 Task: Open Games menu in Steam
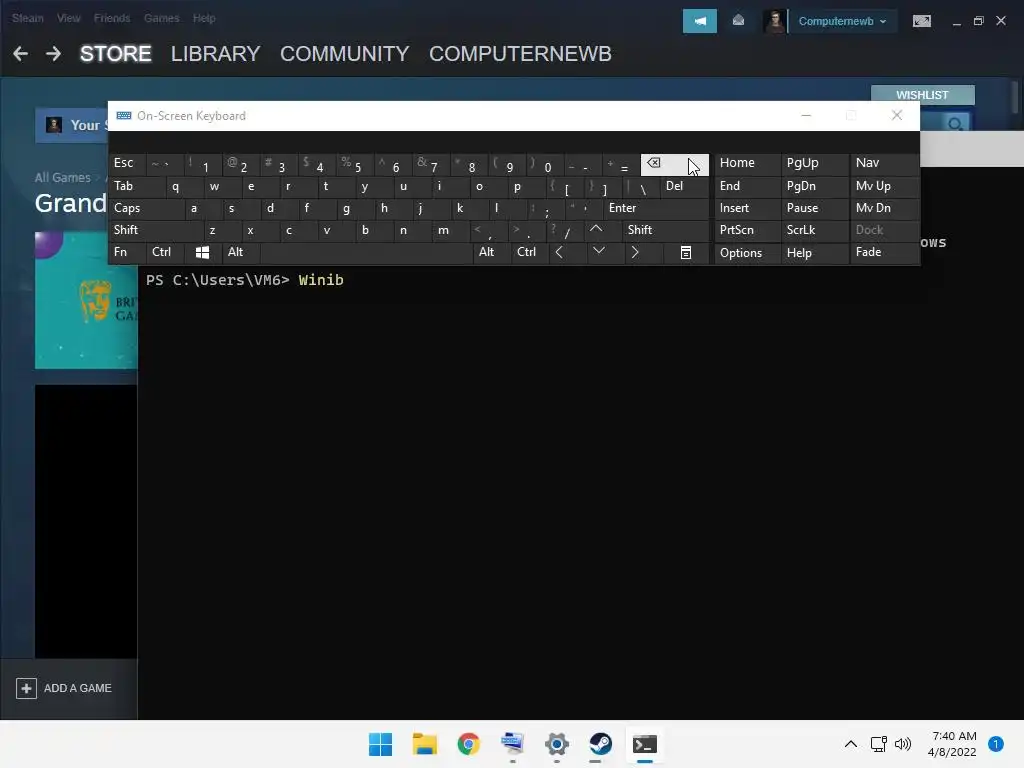161,18
